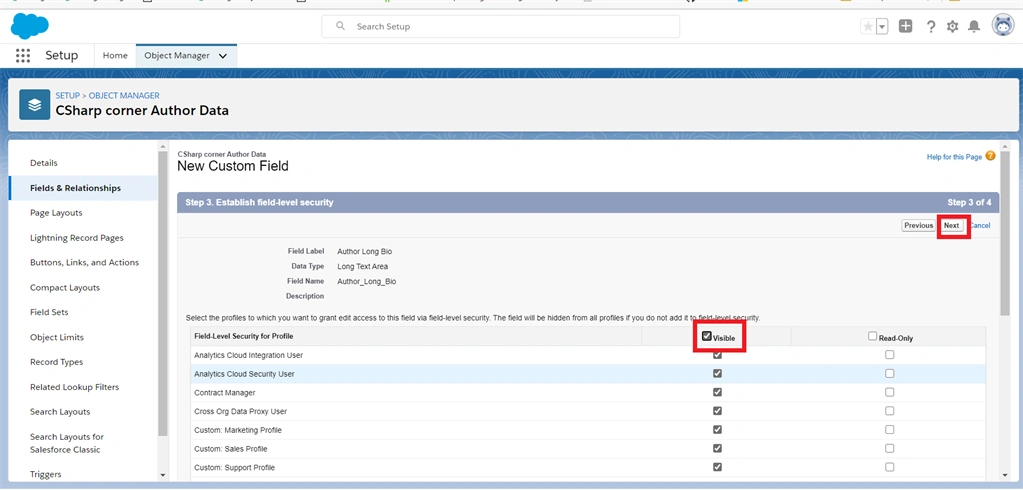Check Read-Only for Analytics Cloud Security User
The width and height of the screenshot is (1023, 490).
point(889,374)
